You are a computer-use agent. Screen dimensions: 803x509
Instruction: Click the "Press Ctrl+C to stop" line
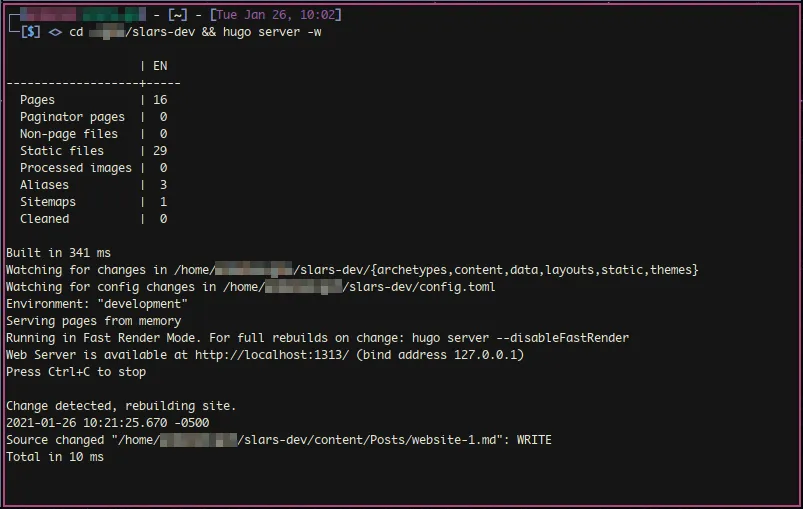[76, 372]
